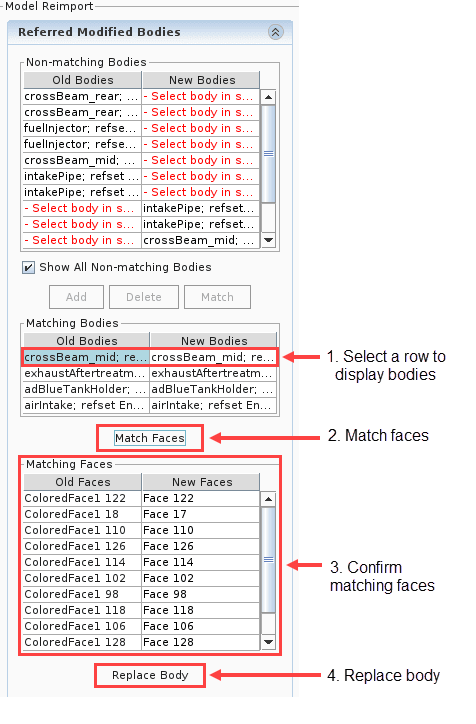
Task: Select crossBeam_mid row in Matching Bodies
Action: [150, 357]
